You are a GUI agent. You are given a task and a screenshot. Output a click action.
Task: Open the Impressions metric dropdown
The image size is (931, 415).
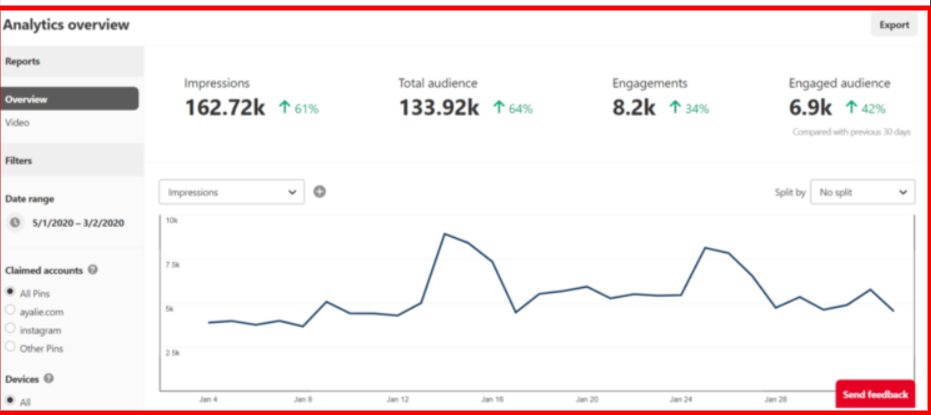coord(231,191)
